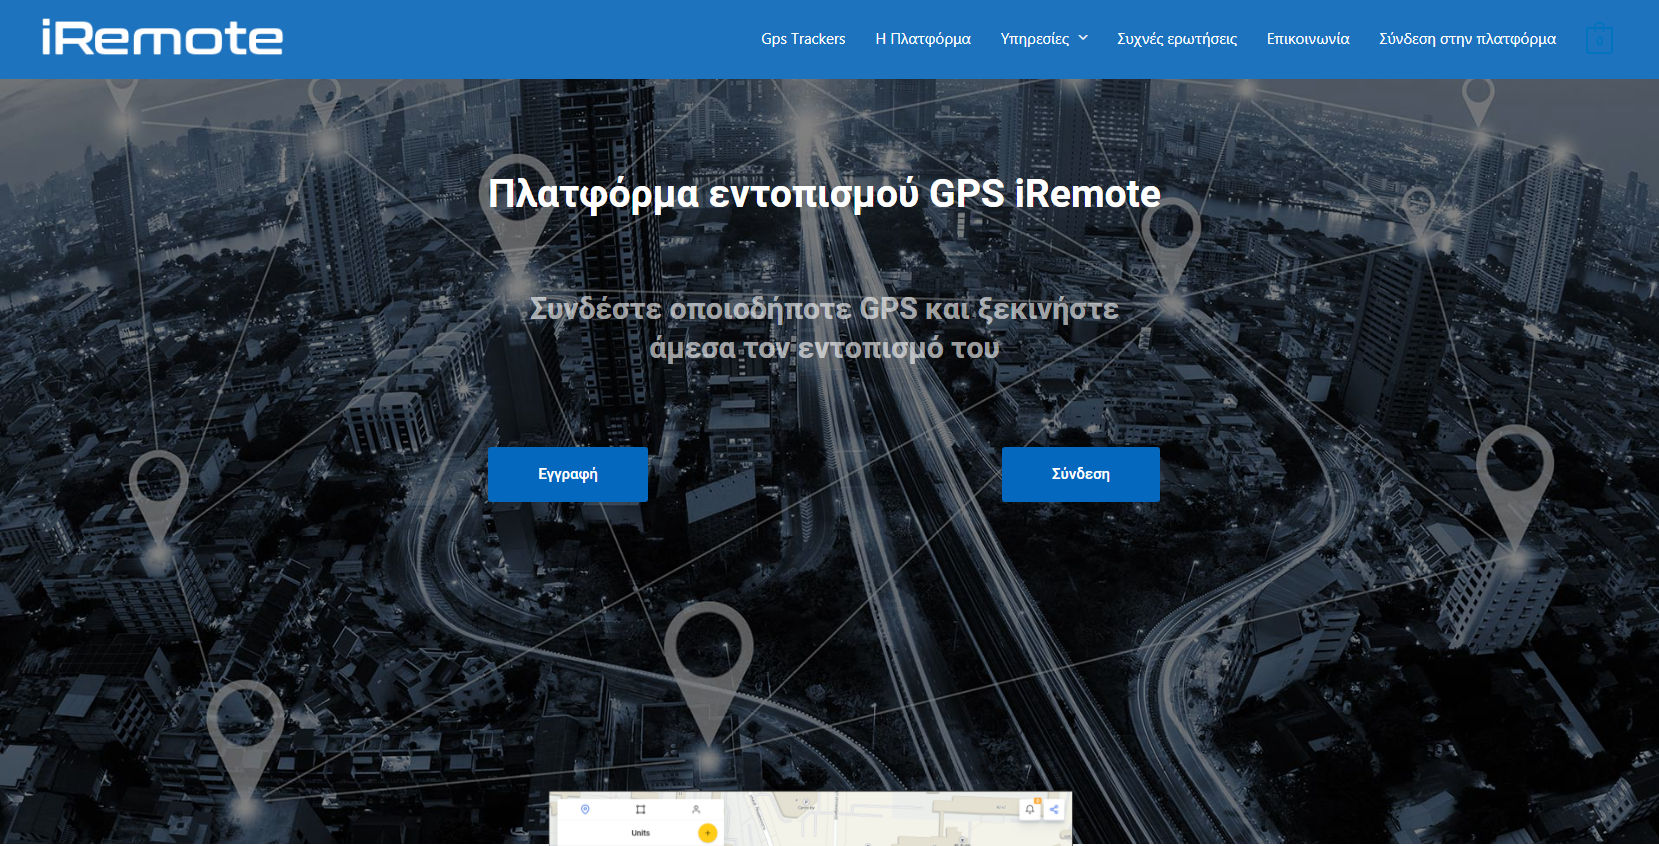Click the blue Σύνδεση button
Image resolution: width=1659 pixels, height=846 pixels.
(1081, 474)
